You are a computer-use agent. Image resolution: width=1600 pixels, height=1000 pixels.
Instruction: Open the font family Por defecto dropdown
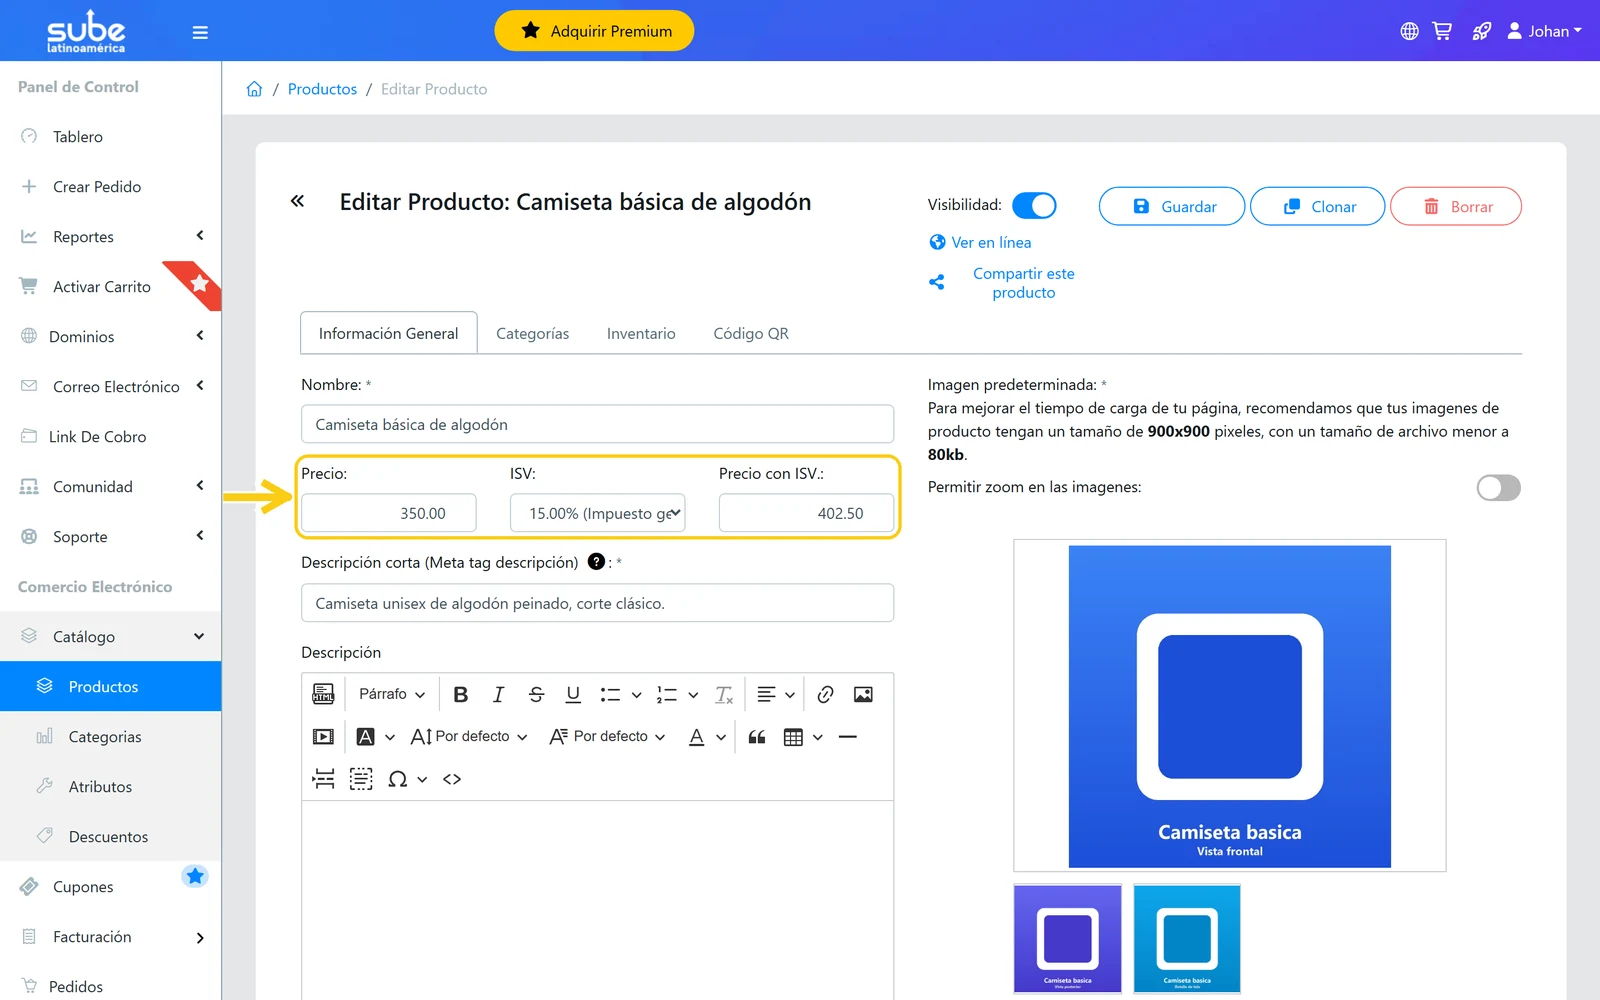tap(607, 737)
